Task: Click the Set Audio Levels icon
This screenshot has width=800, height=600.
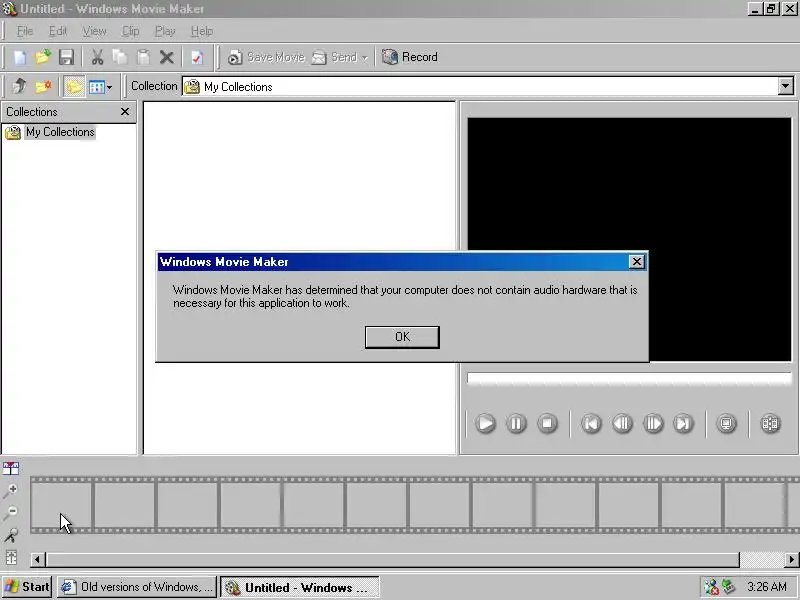Action: pos(11,558)
